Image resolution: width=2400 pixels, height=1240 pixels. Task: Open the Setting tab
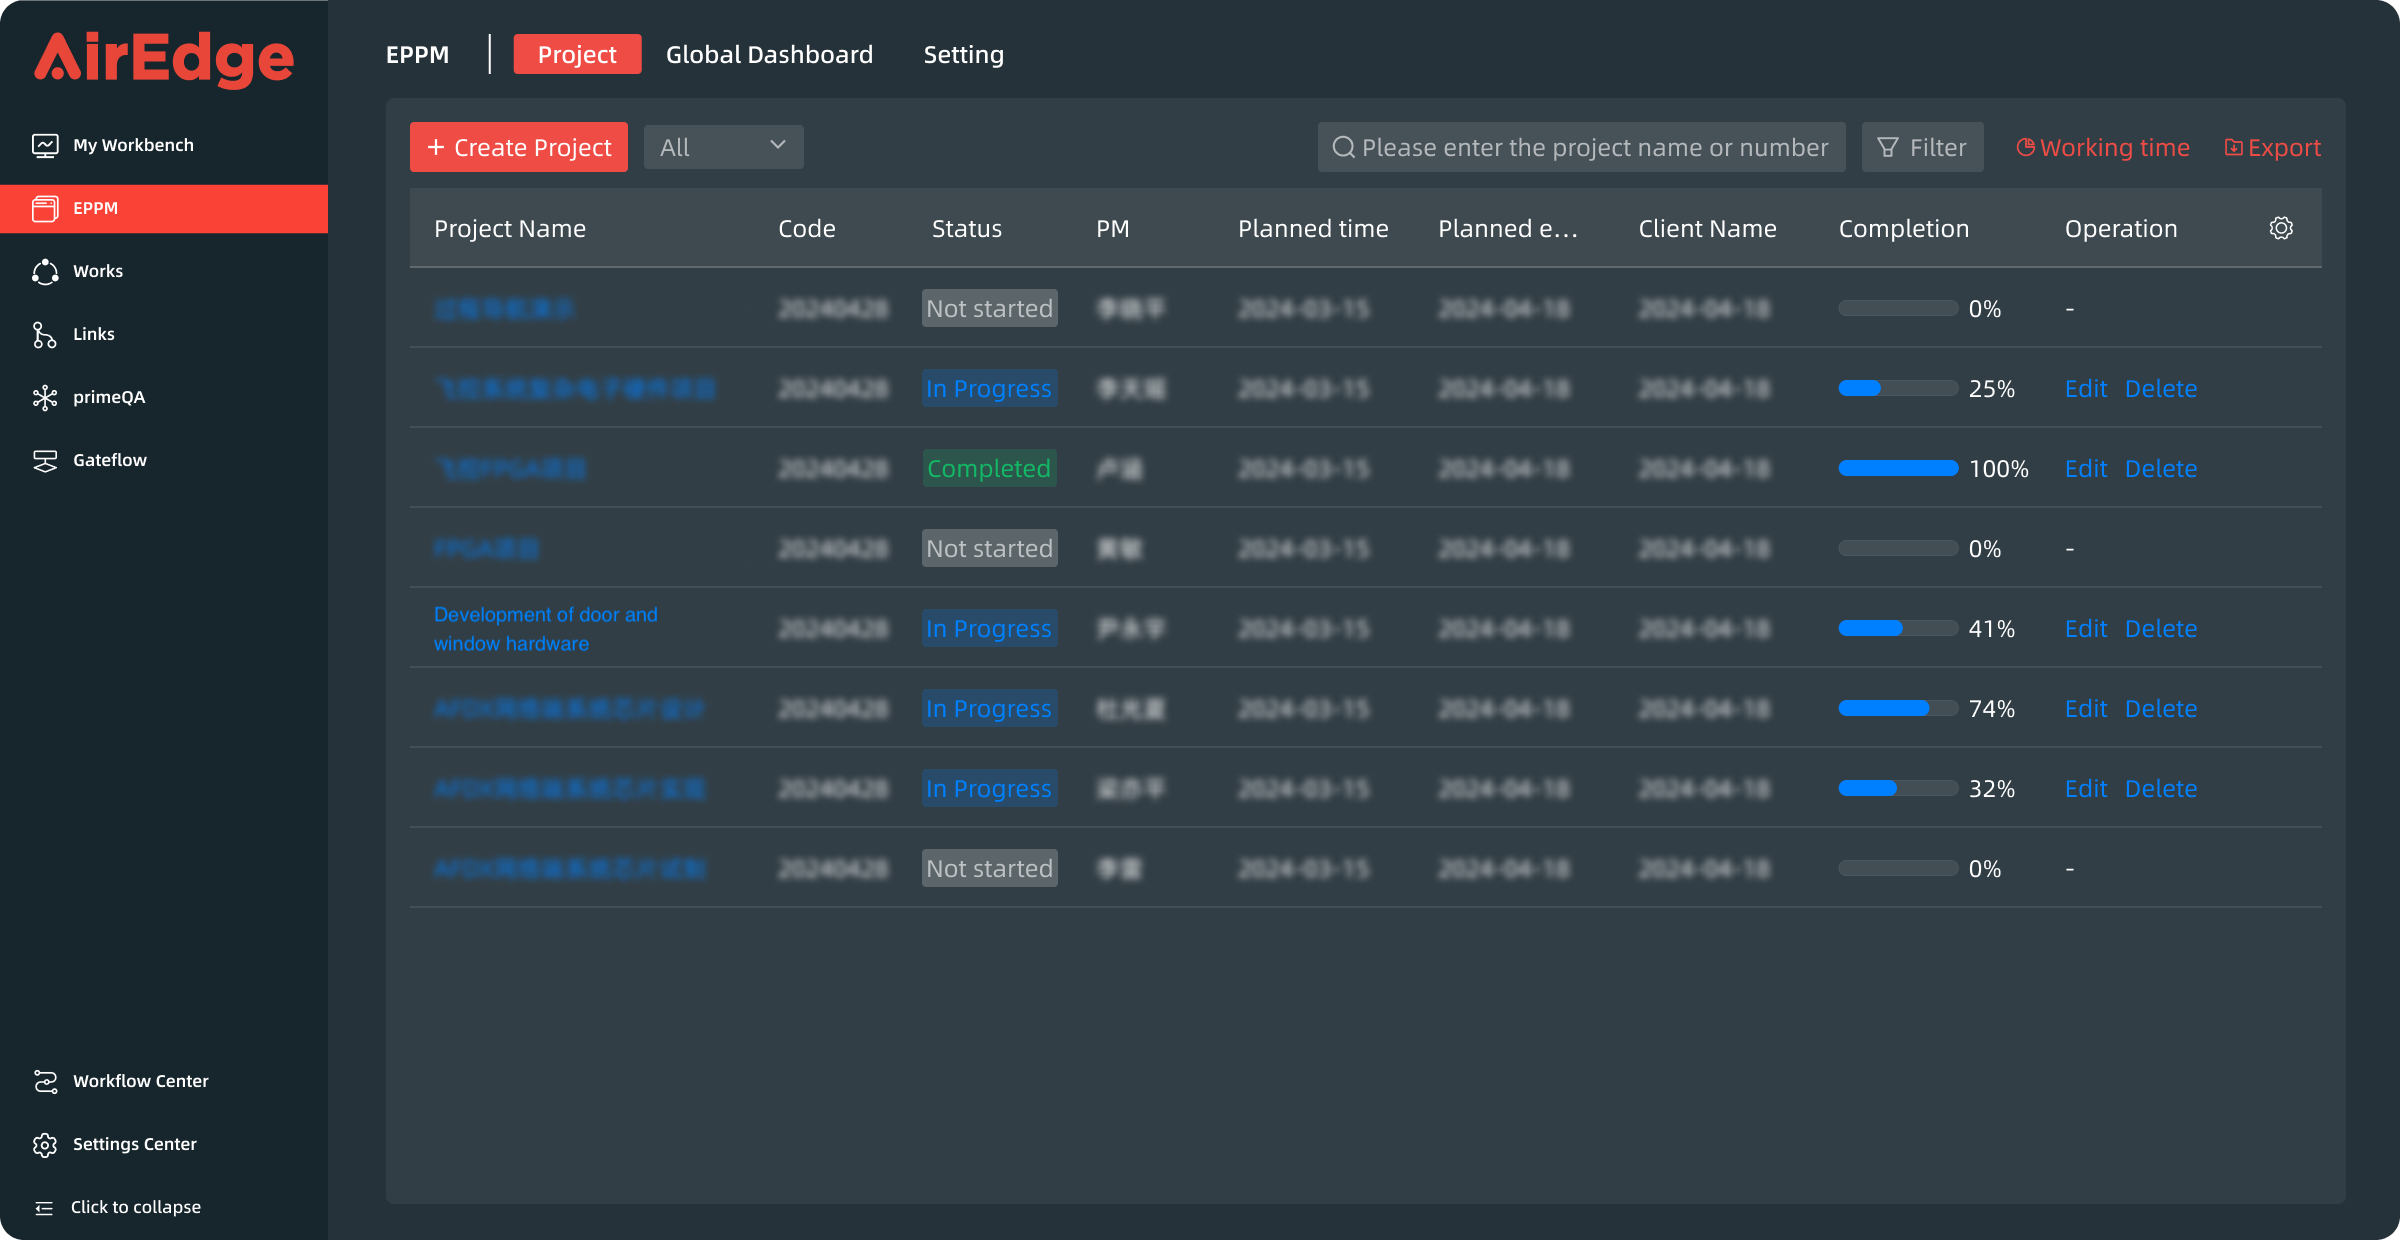click(963, 54)
